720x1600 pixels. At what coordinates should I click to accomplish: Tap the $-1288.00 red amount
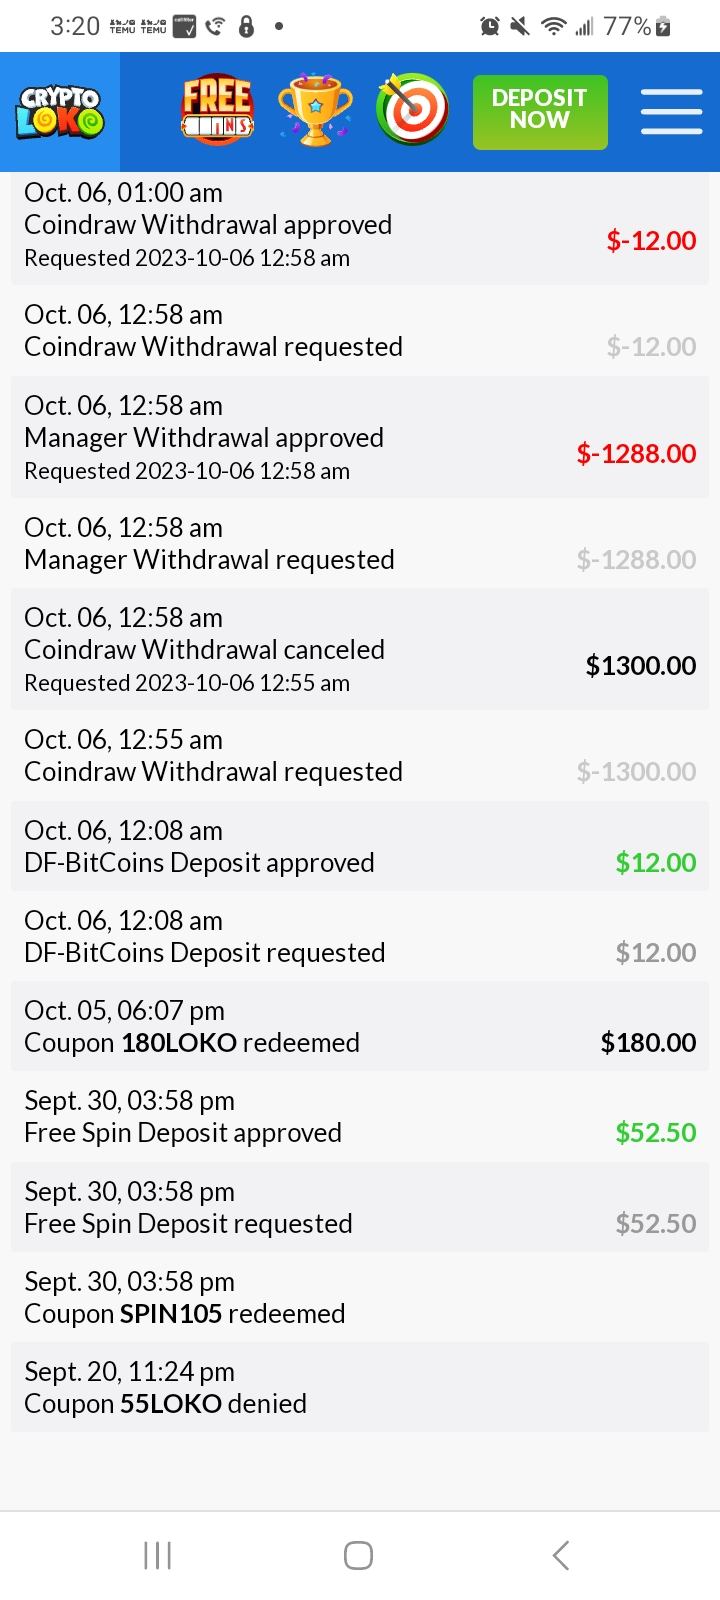pyautogui.click(x=636, y=454)
